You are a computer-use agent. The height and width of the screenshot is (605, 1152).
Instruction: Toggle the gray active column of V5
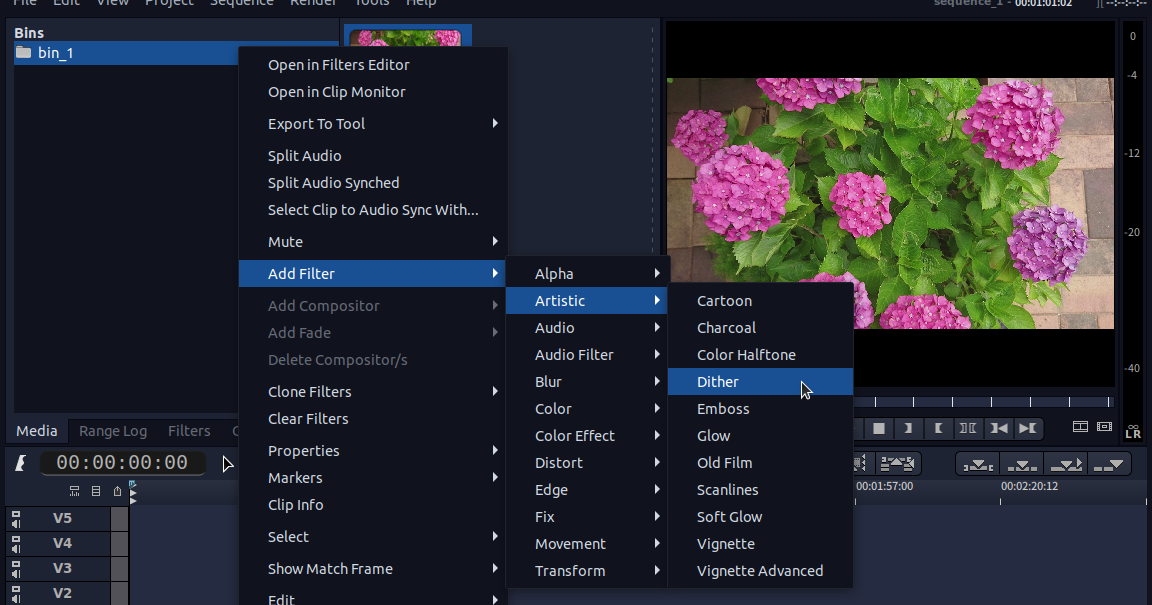coord(119,518)
